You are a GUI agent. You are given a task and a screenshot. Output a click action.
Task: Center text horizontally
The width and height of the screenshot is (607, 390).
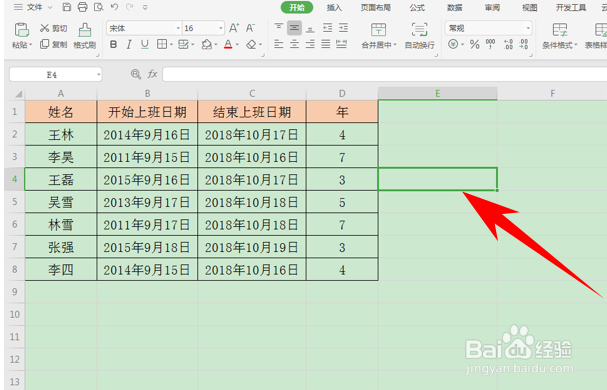(294, 44)
